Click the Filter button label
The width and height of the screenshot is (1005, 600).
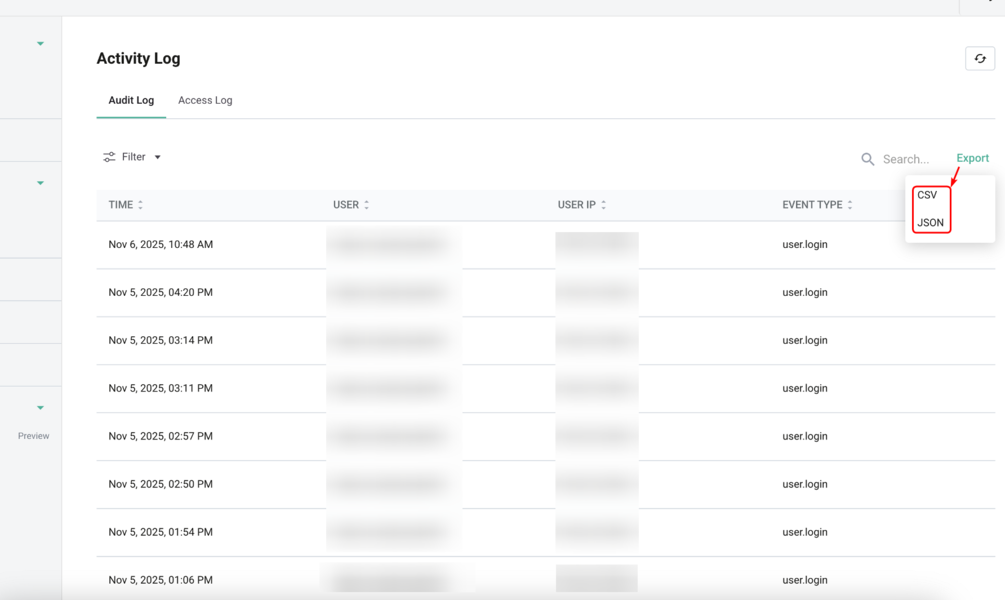coord(133,157)
